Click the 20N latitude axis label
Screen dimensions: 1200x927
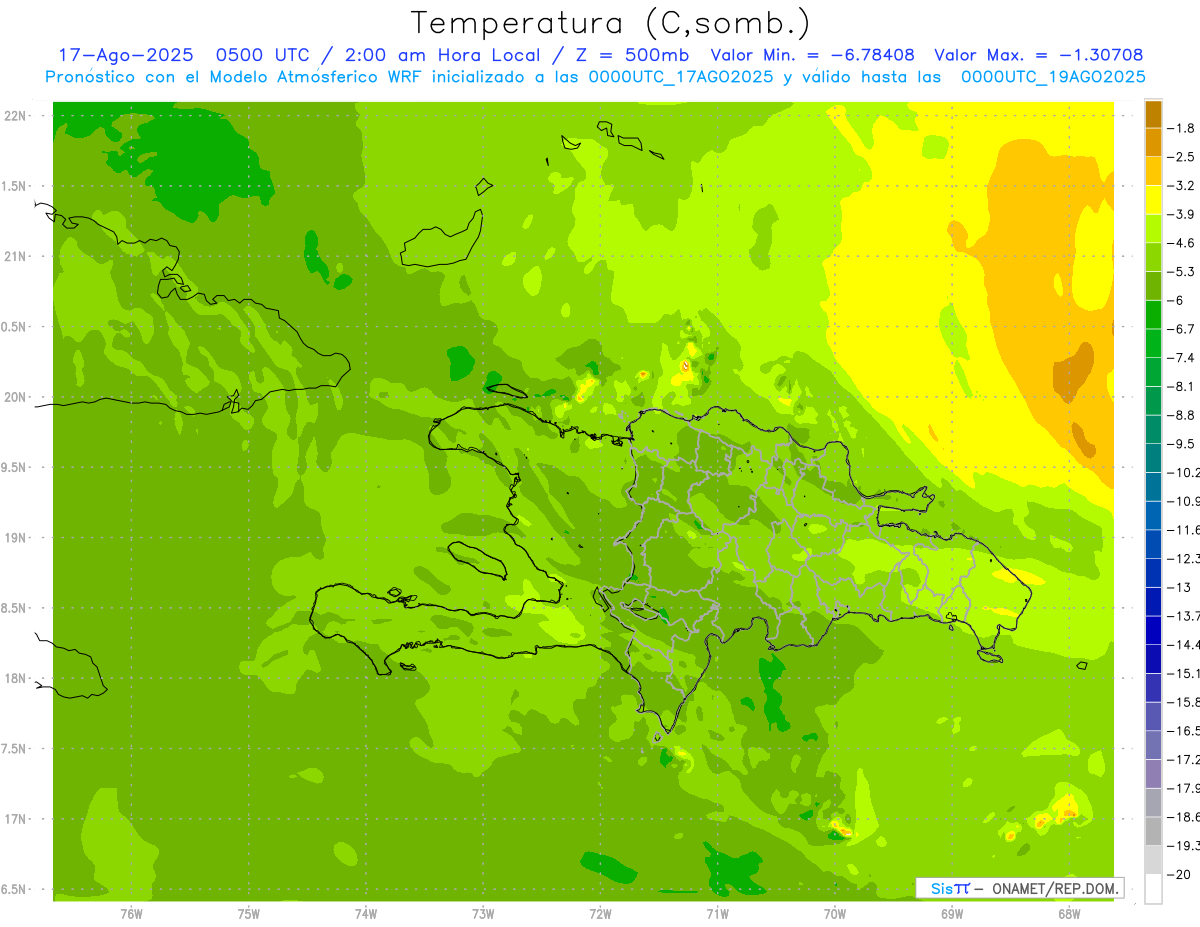[15, 397]
